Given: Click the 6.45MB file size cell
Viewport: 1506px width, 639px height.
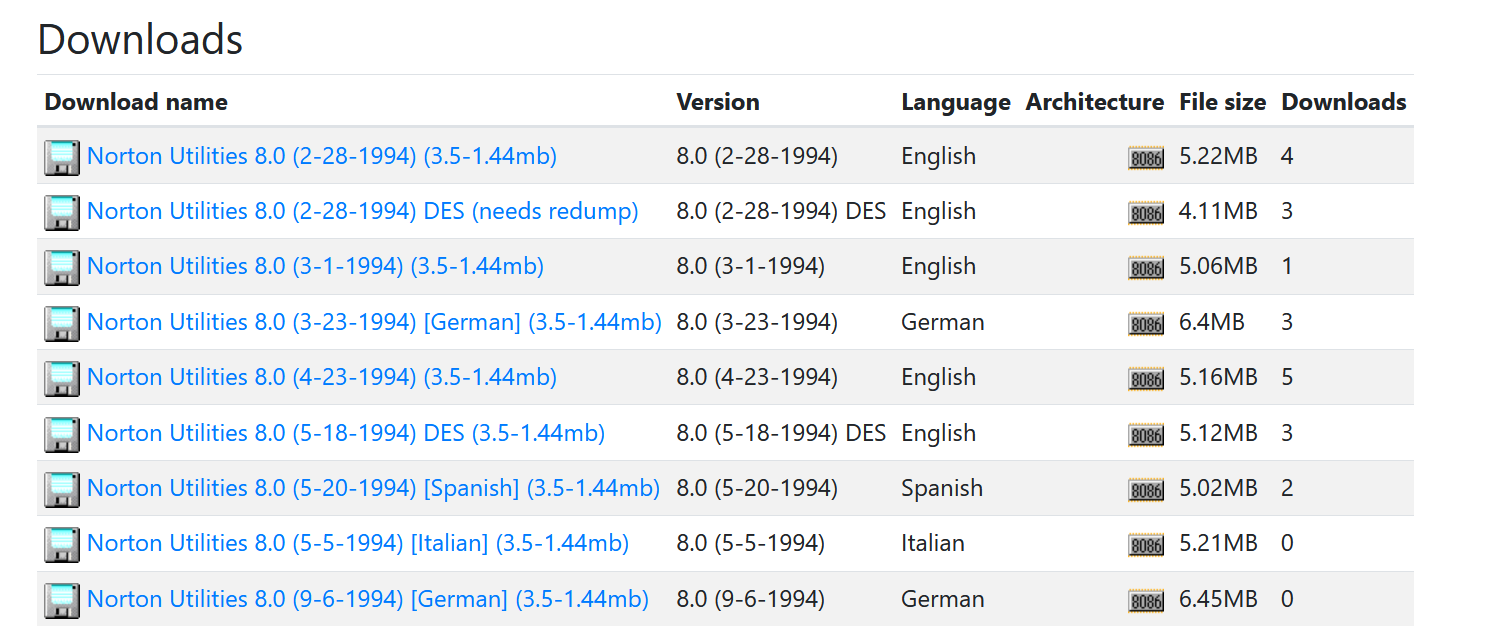Looking at the screenshot, I should 1218,599.
